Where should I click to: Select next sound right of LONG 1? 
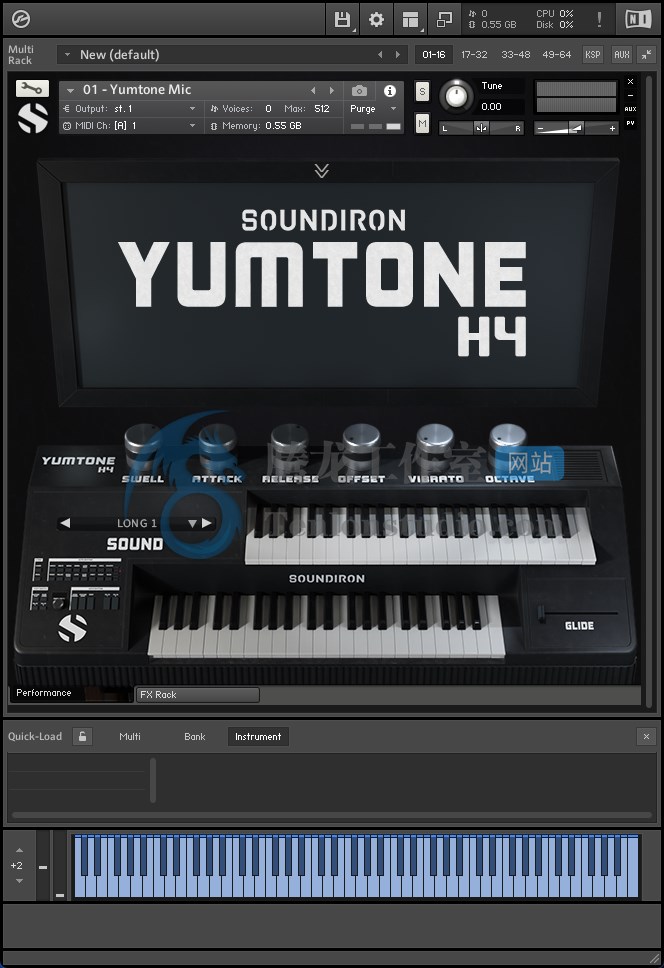(207, 523)
